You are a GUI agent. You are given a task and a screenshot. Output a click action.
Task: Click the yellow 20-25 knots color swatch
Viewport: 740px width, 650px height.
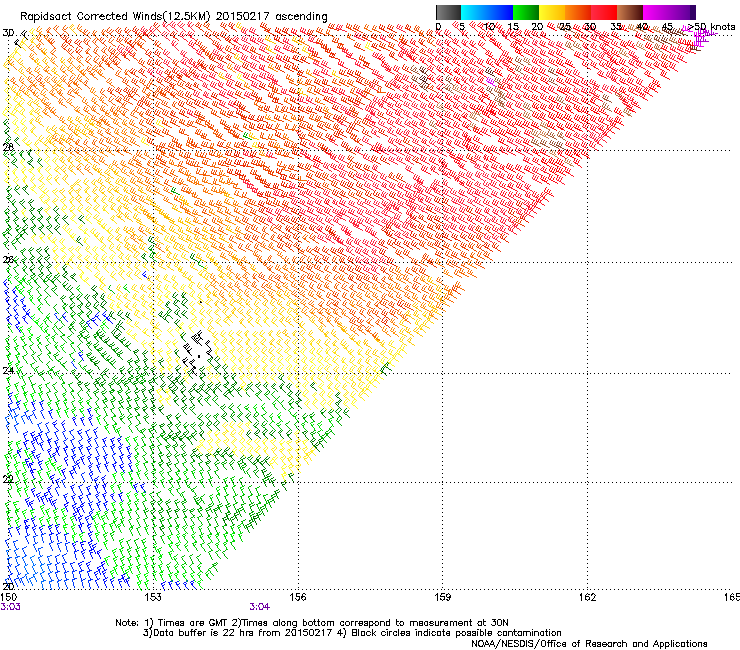[x=552, y=12]
